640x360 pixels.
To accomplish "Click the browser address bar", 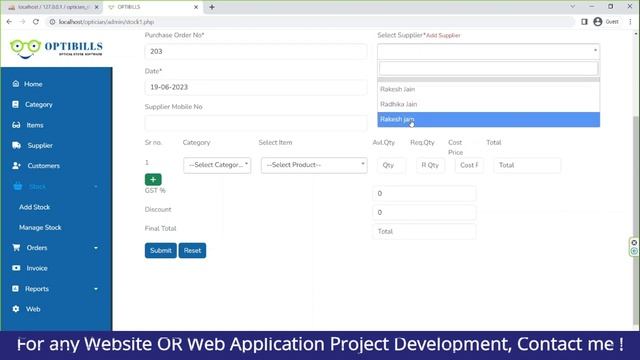I will point(310,22).
